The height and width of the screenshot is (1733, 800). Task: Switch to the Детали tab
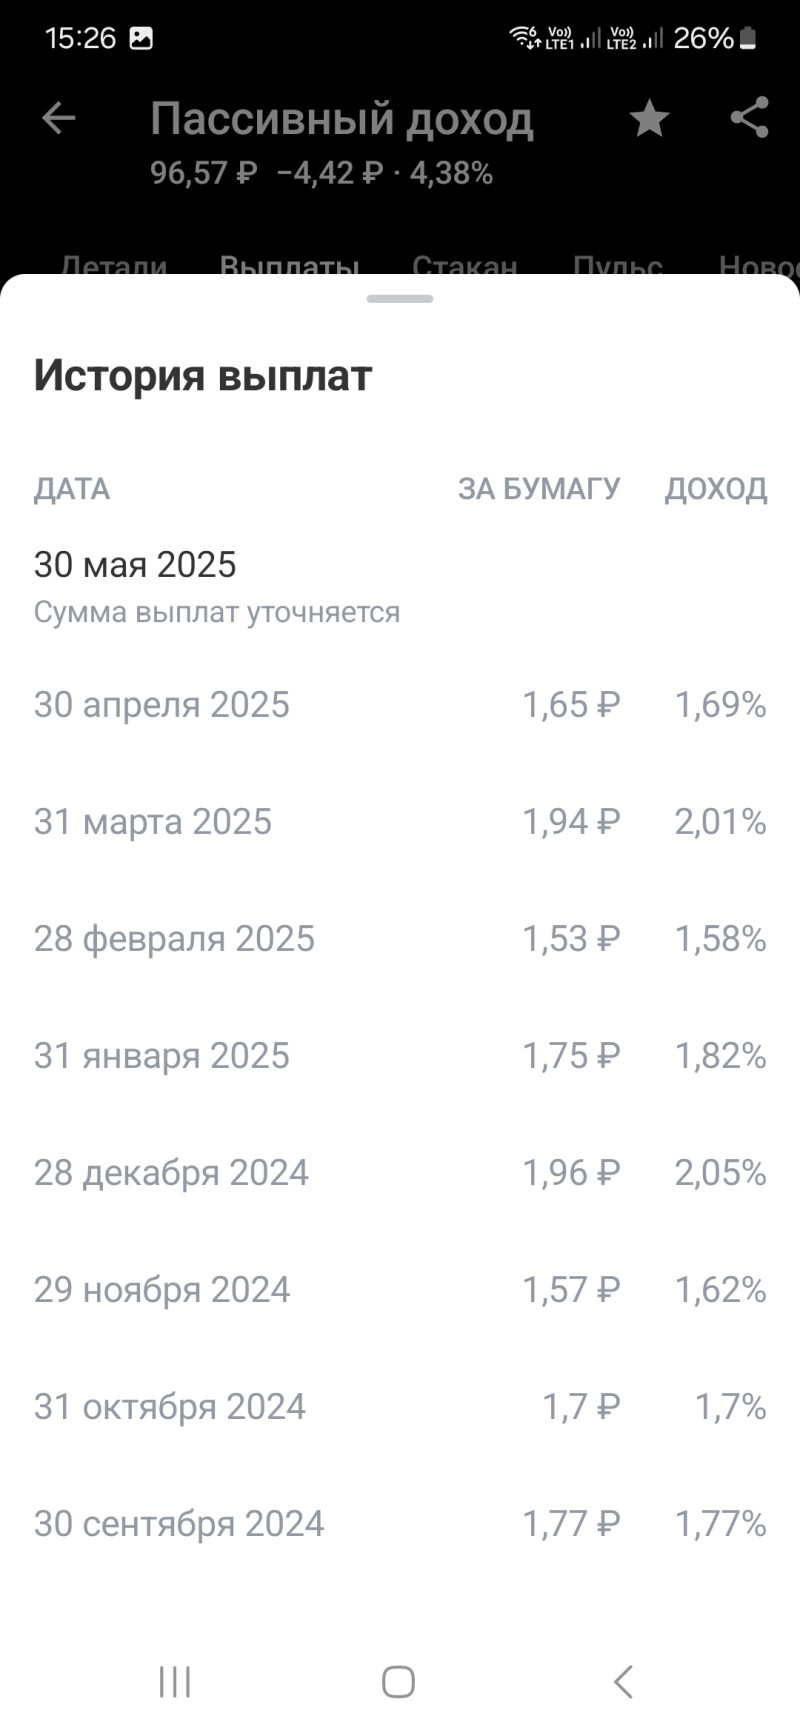[x=114, y=265]
